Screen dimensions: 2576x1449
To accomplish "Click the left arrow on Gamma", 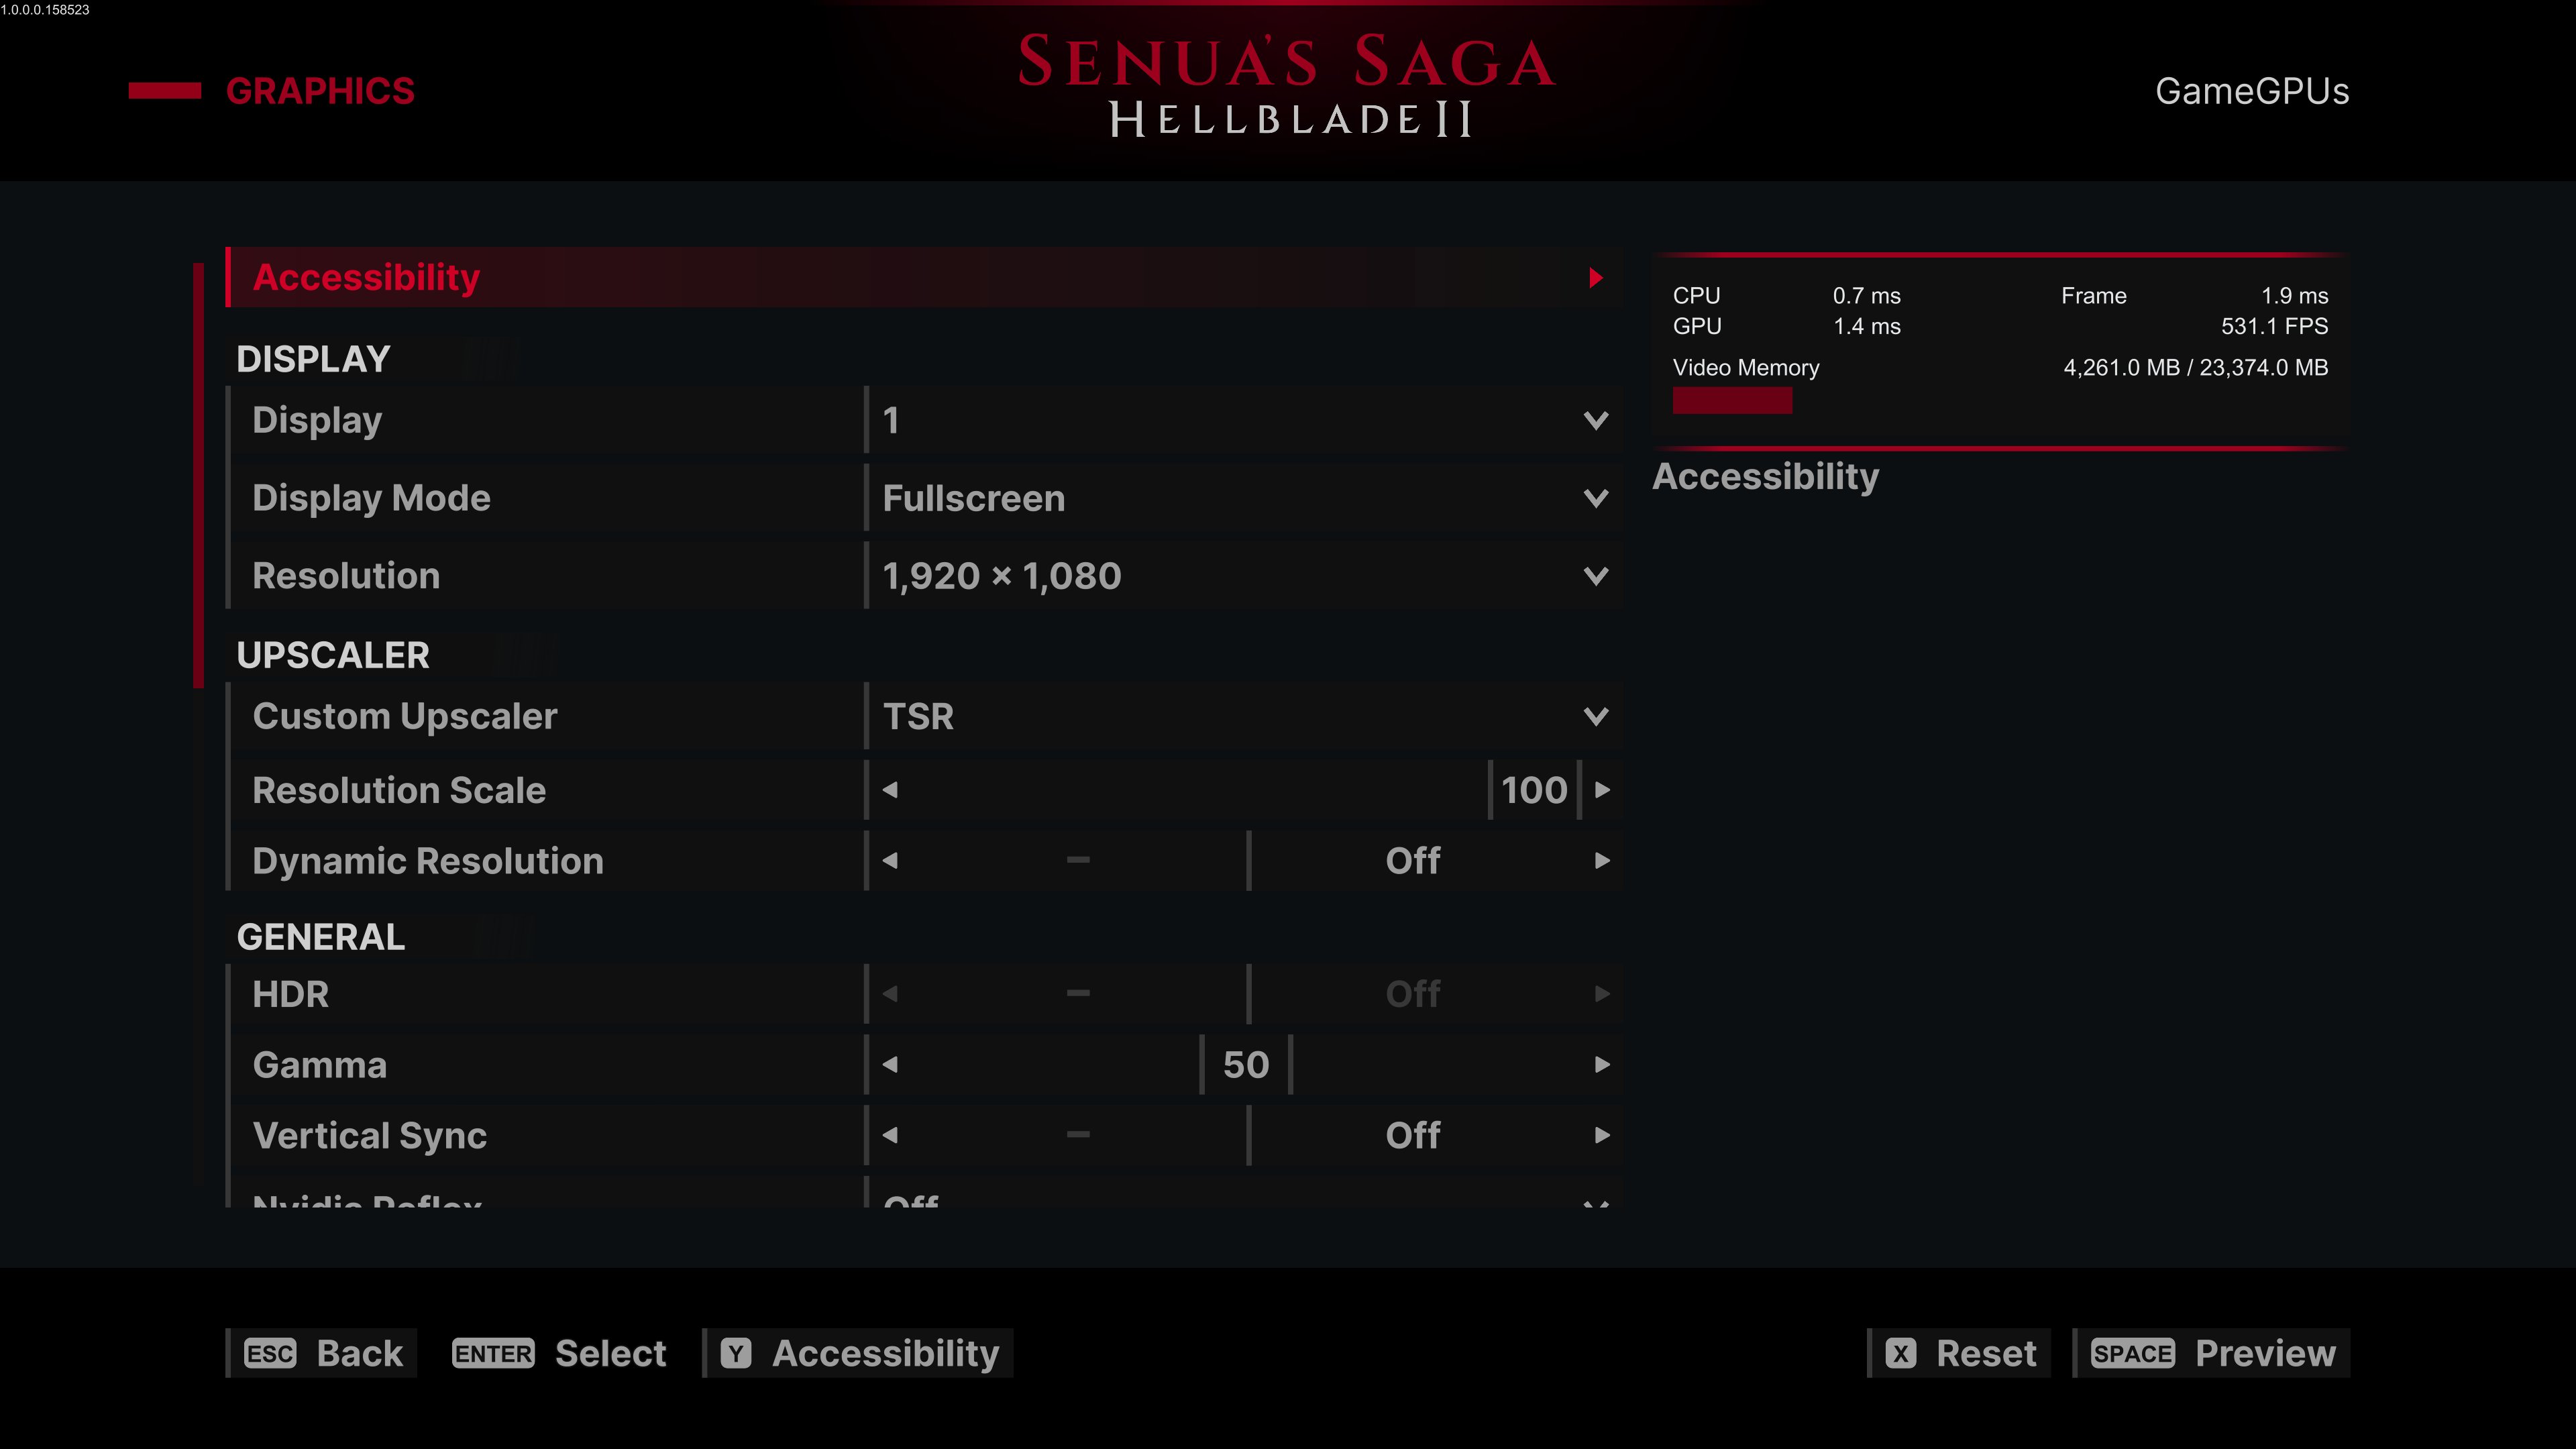I will click(x=890, y=1065).
